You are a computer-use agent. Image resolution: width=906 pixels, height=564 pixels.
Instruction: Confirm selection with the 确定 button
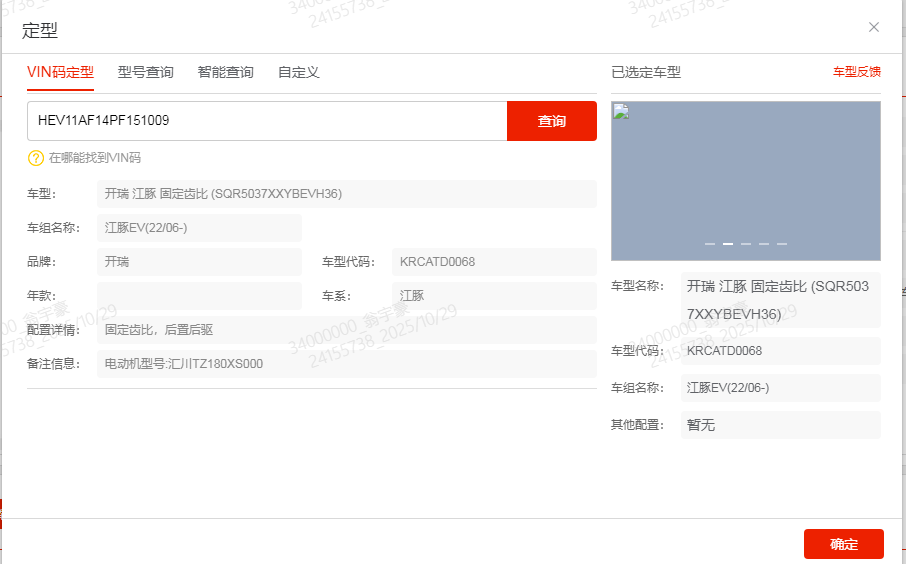843,544
